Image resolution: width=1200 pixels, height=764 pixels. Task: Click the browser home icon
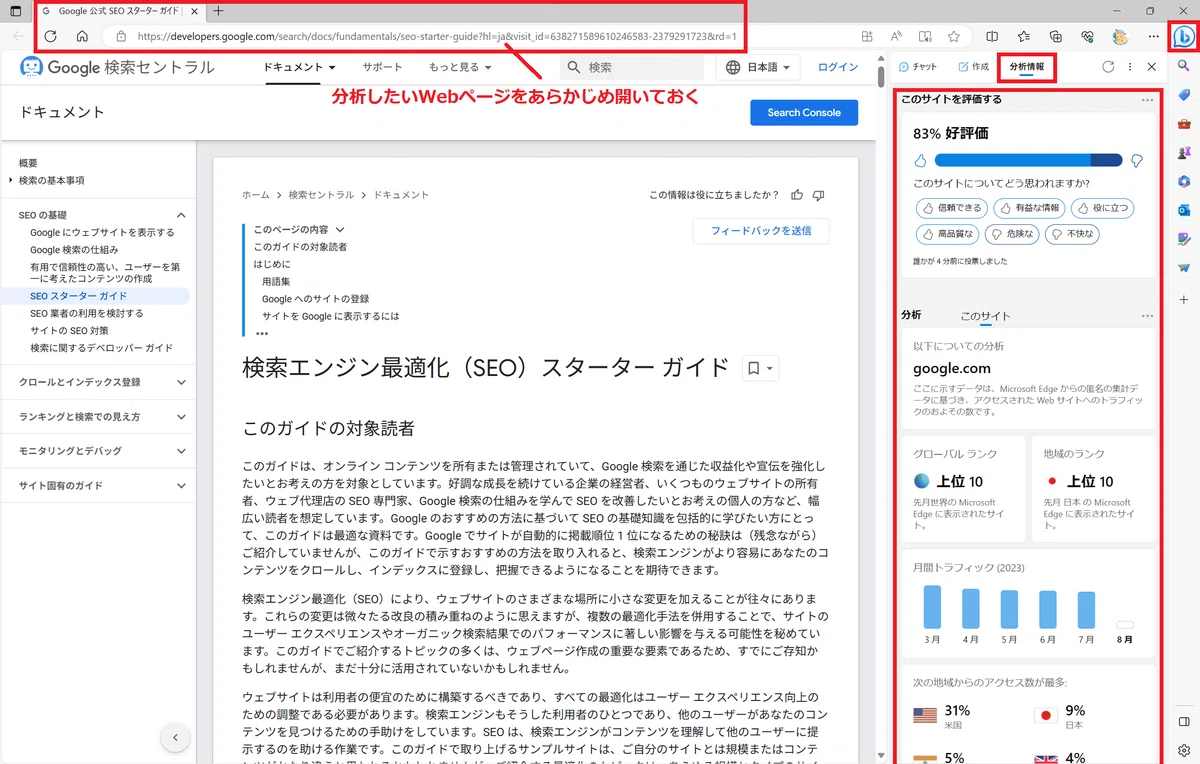82,36
